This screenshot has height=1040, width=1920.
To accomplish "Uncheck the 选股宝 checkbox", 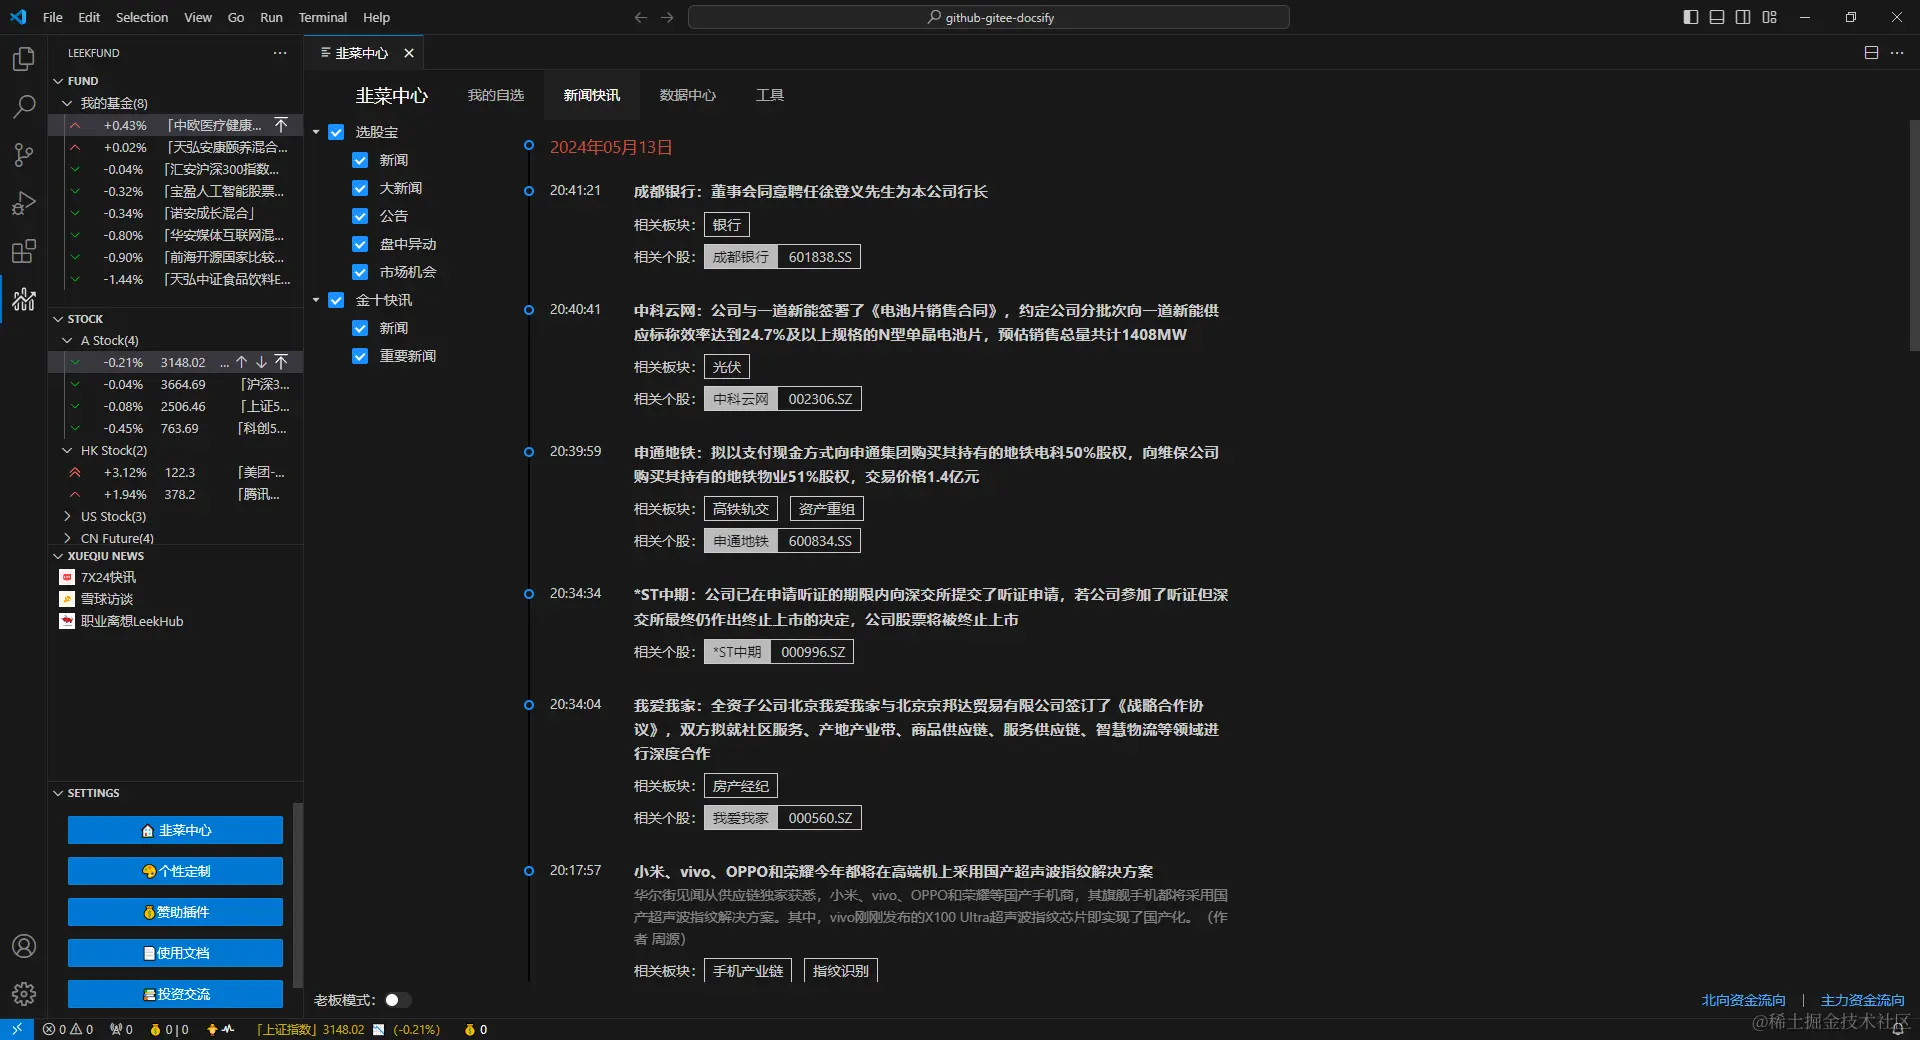I will point(336,132).
